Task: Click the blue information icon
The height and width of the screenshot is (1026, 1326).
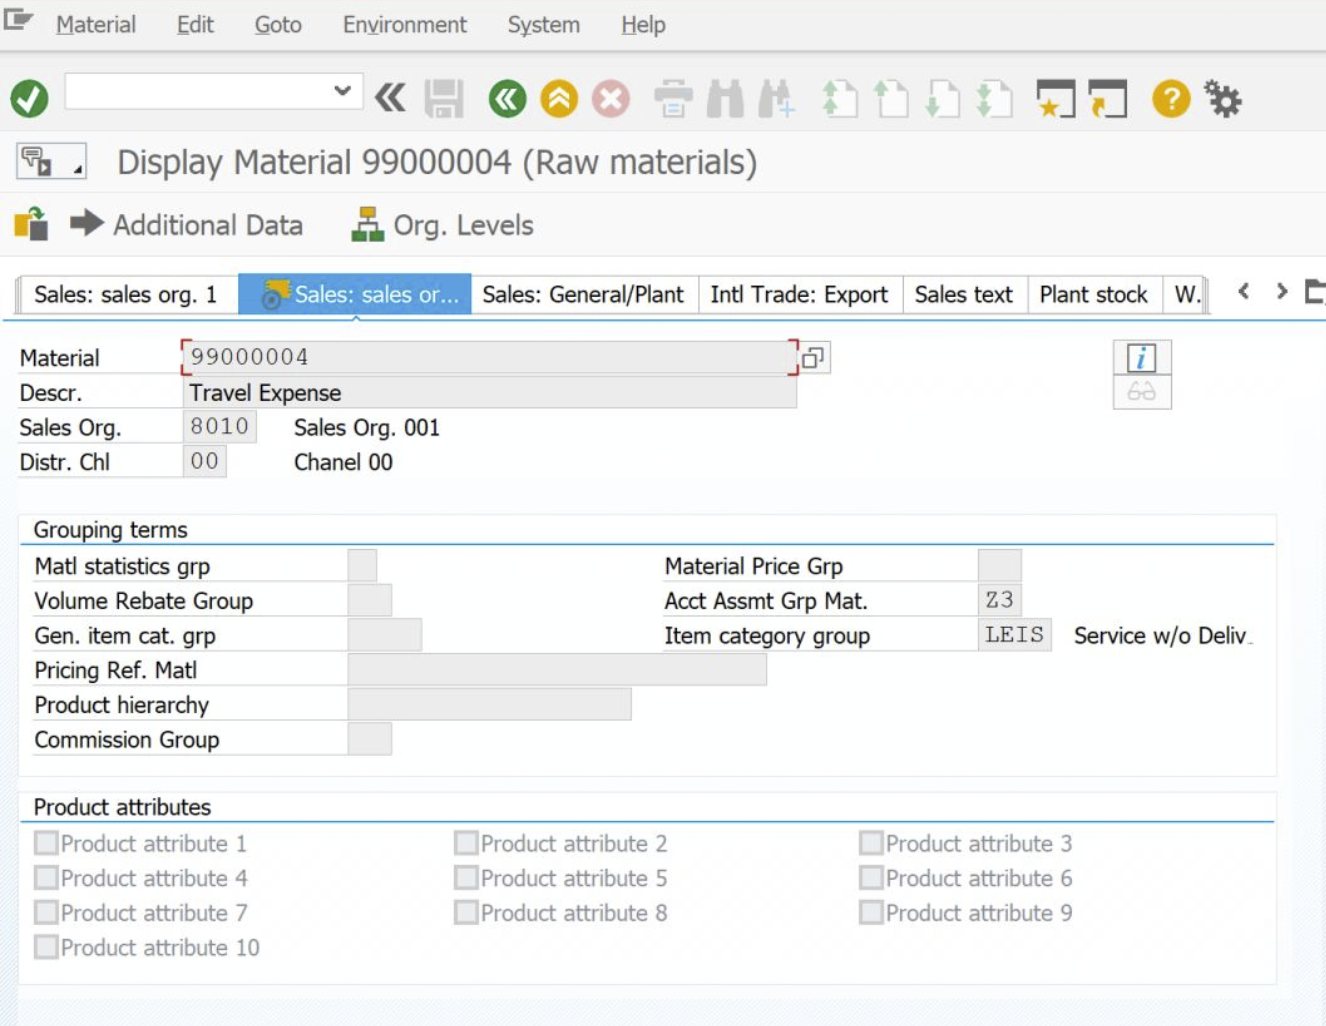Action: tap(1142, 357)
